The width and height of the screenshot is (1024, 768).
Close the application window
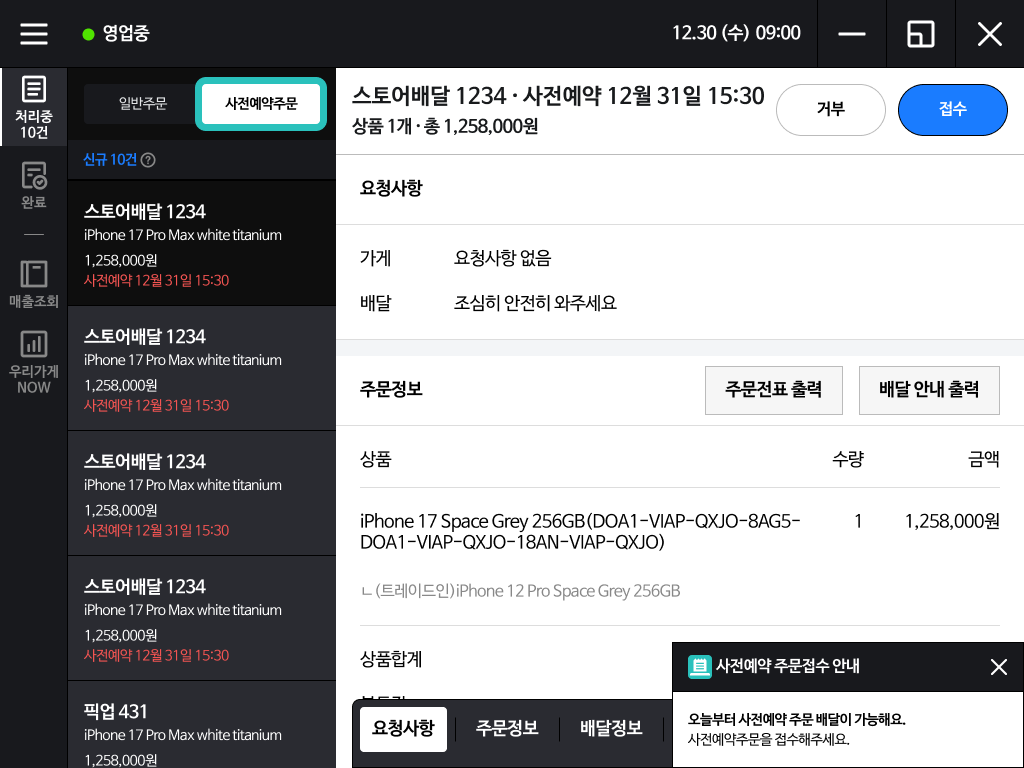click(x=990, y=34)
